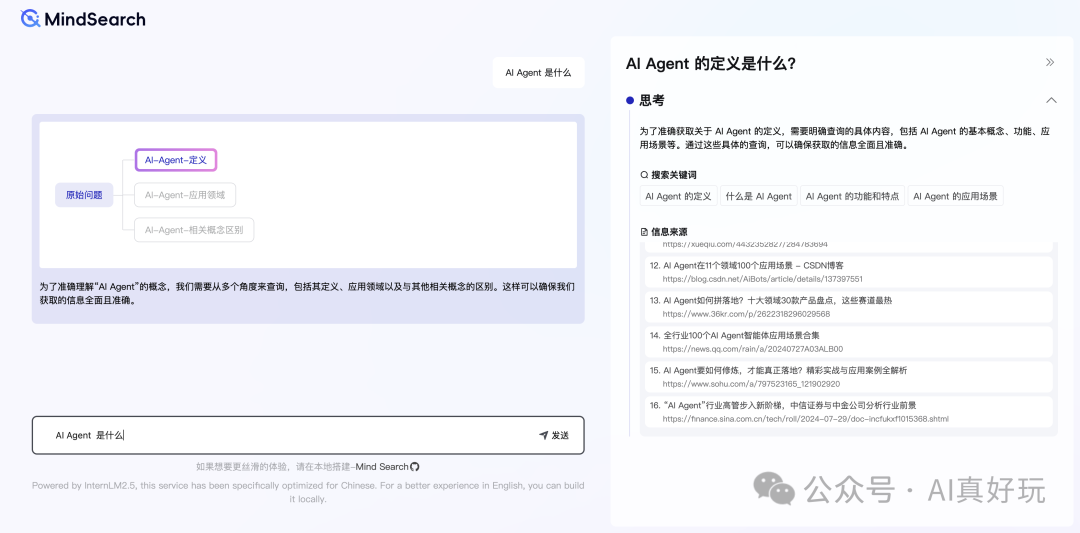Click the Powered by InternLM2.5 footer text
The width and height of the screenshot is (1080, 533).
click(308, 492)
